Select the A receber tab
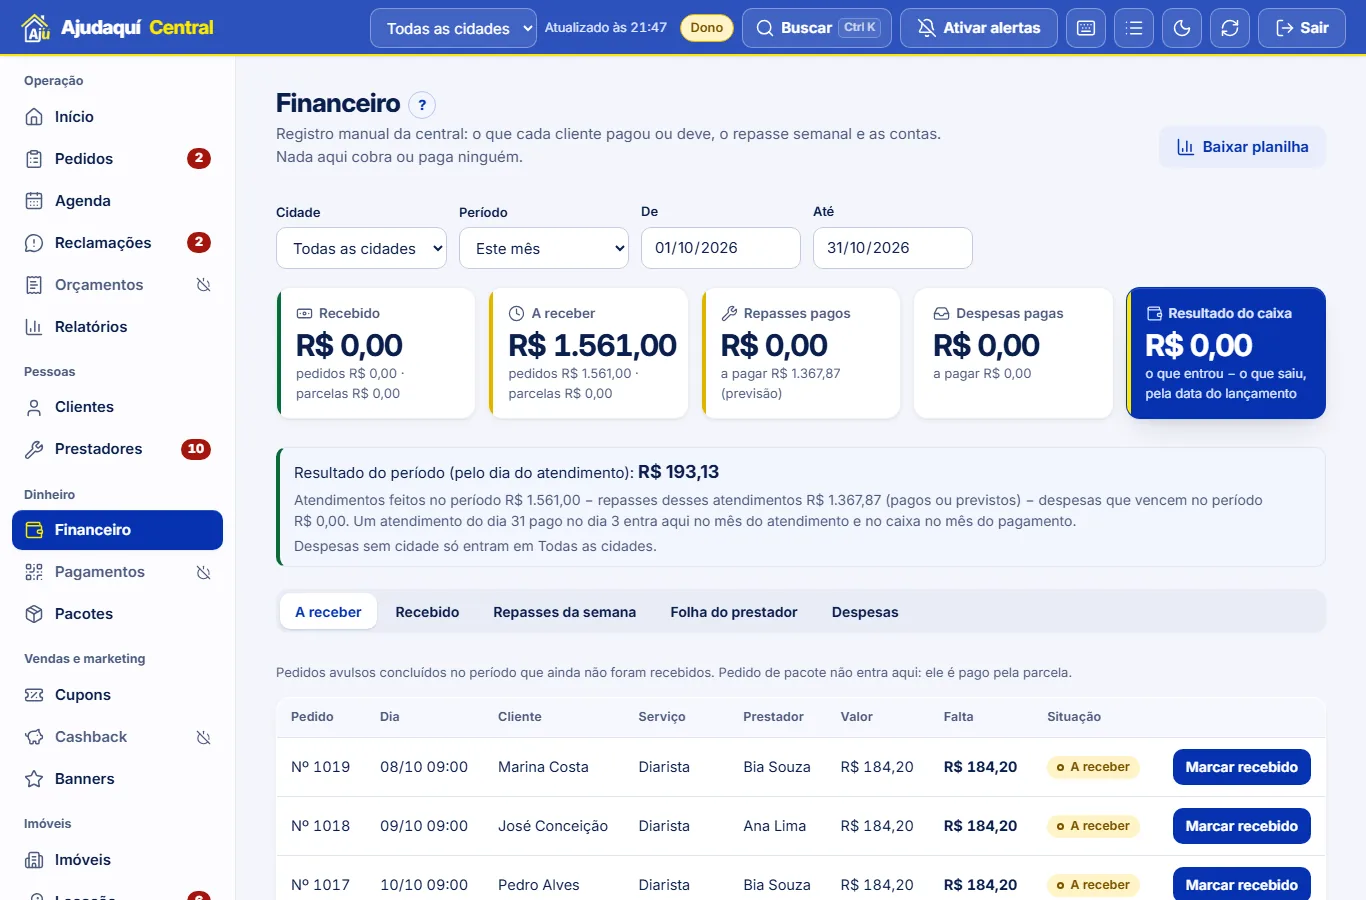 [x=328, y=612]
